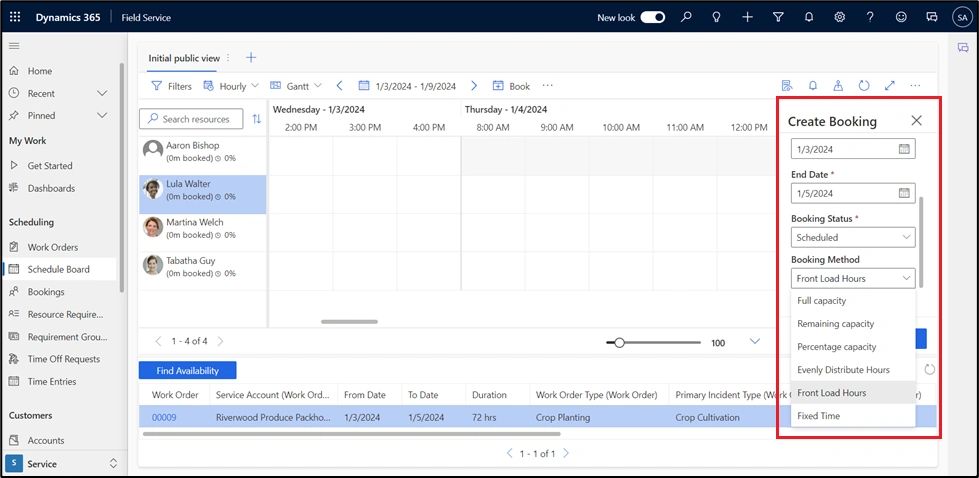Select Percentage capacity option
979x478 pixels.
click(x=853, y=347)
